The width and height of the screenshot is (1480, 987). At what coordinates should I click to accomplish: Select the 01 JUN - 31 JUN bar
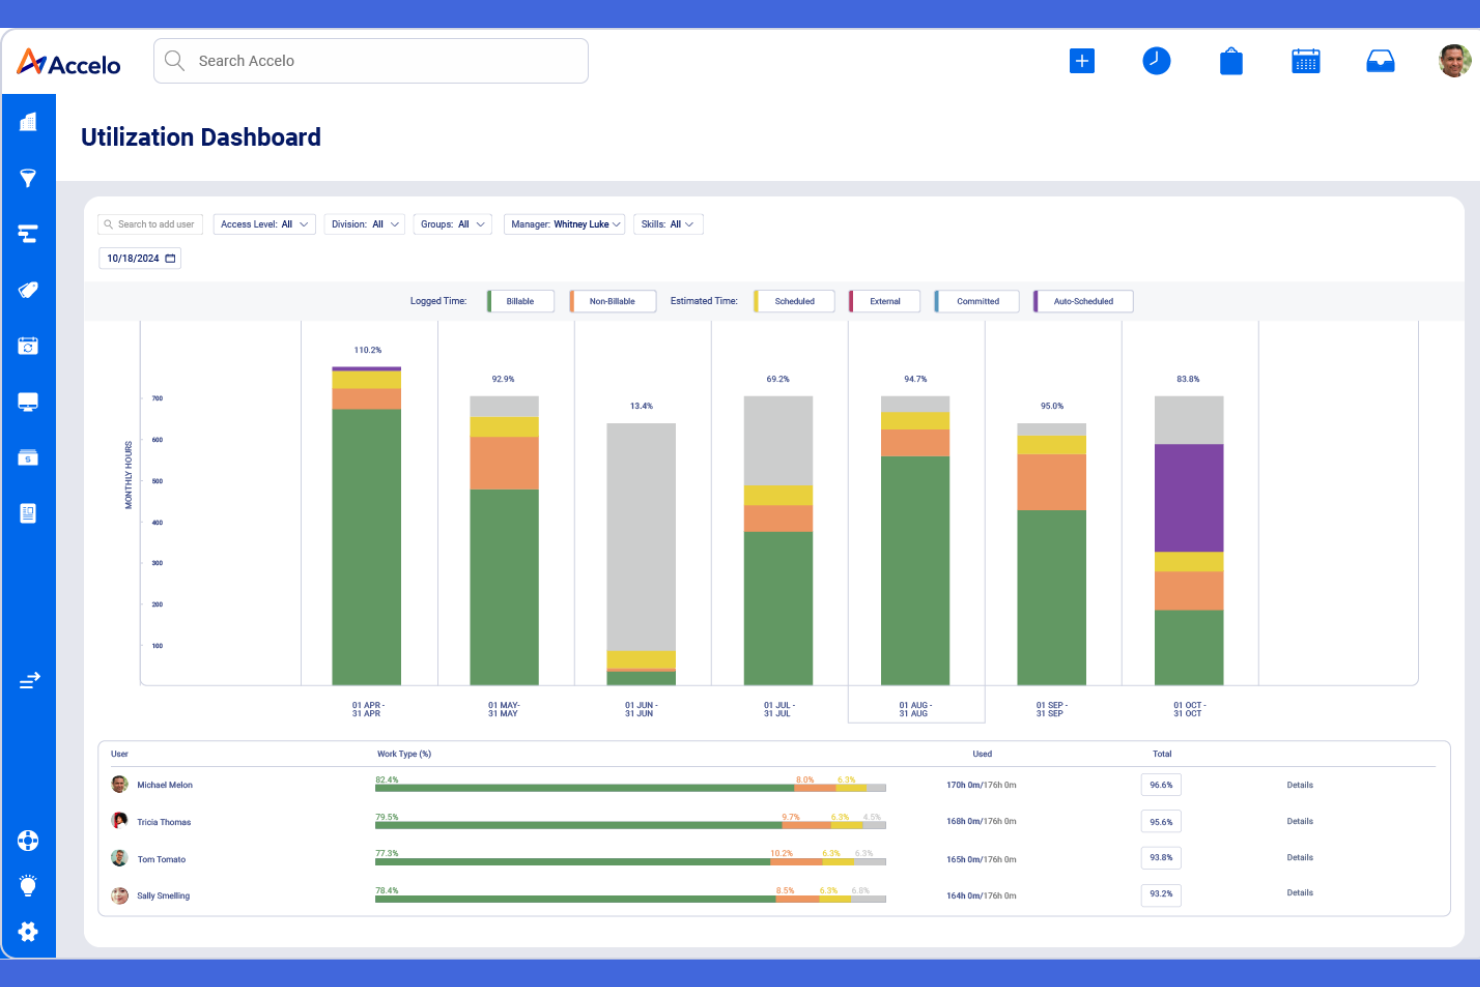pyautogui.click(x=641, y=554)
